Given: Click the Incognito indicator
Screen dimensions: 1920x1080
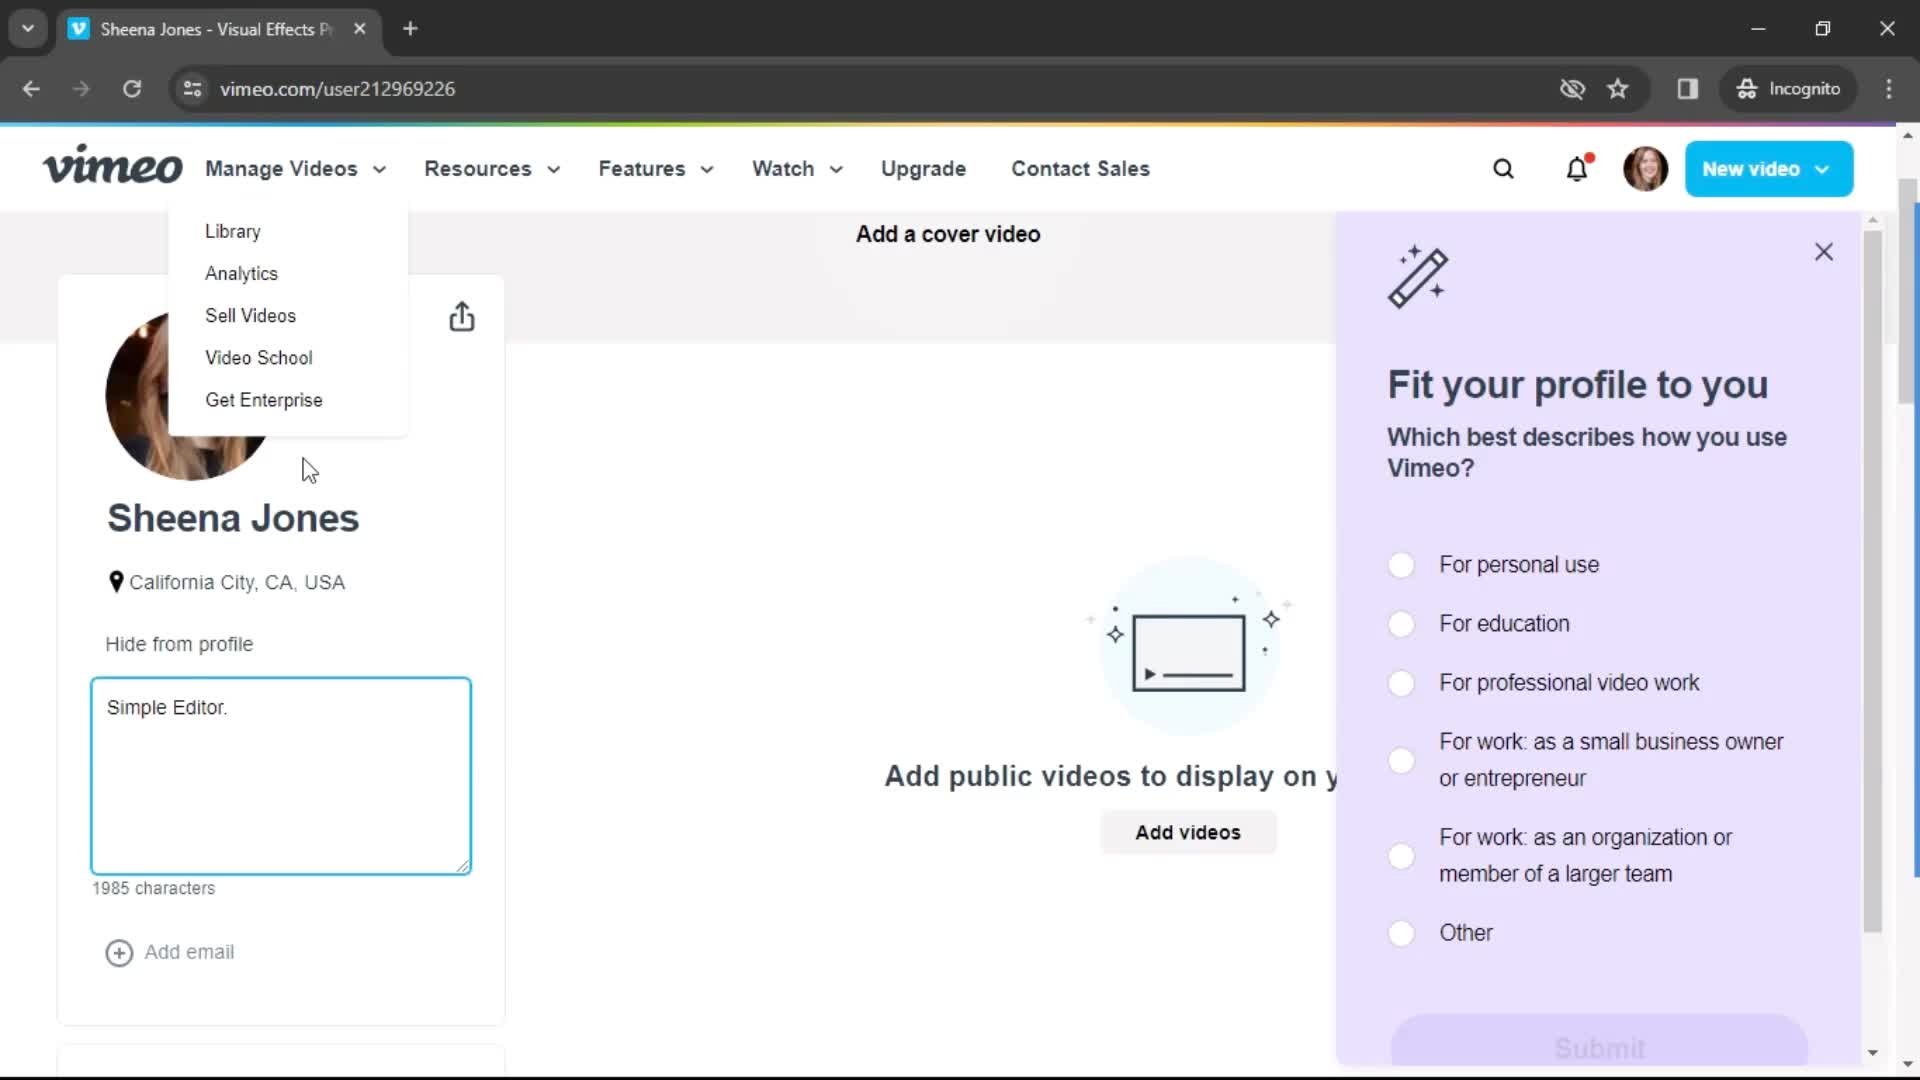Looking at the screenshot, I should click(x=1788, y=89).
